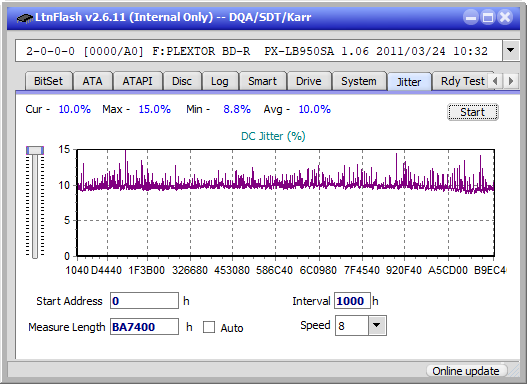Focus the Start Address input field

pyautogui.click(x=144, y=300)
